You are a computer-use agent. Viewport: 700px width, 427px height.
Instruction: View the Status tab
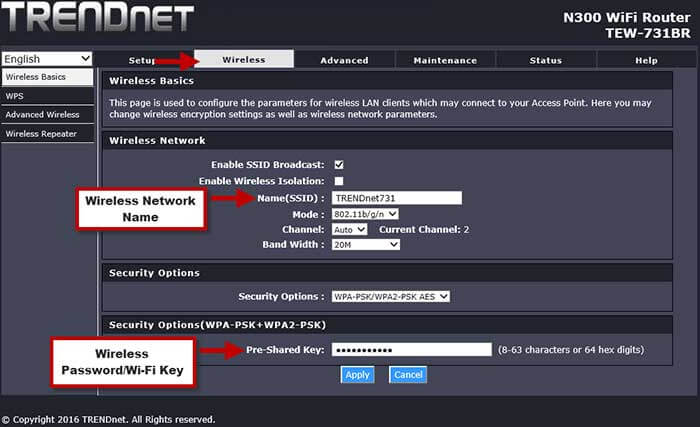click(545, 60)
